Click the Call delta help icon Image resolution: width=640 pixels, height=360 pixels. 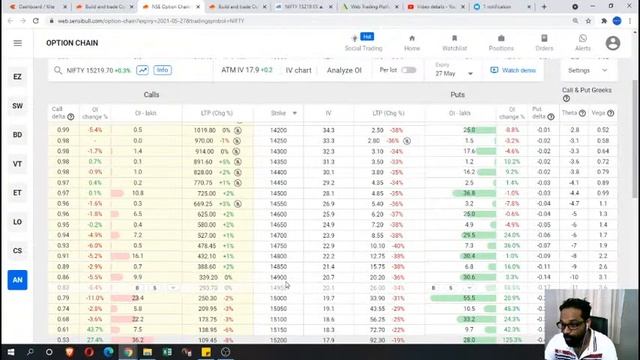71,117
